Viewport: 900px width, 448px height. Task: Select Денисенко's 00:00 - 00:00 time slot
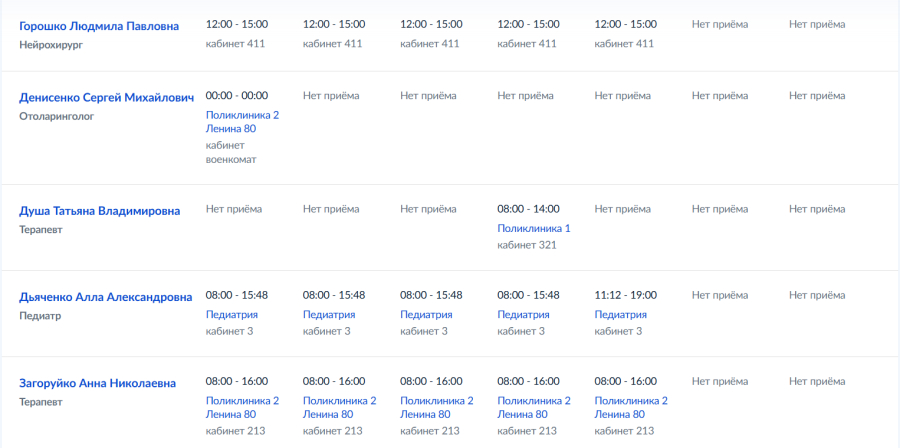point(237,95)
